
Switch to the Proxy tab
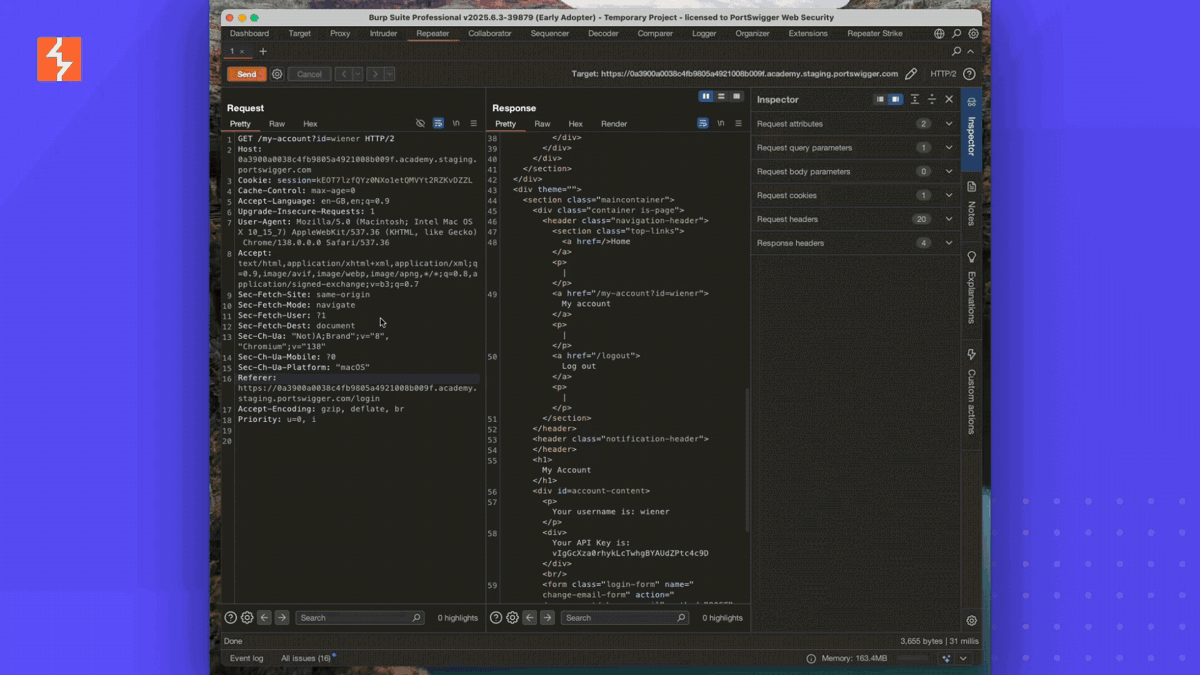340,33
